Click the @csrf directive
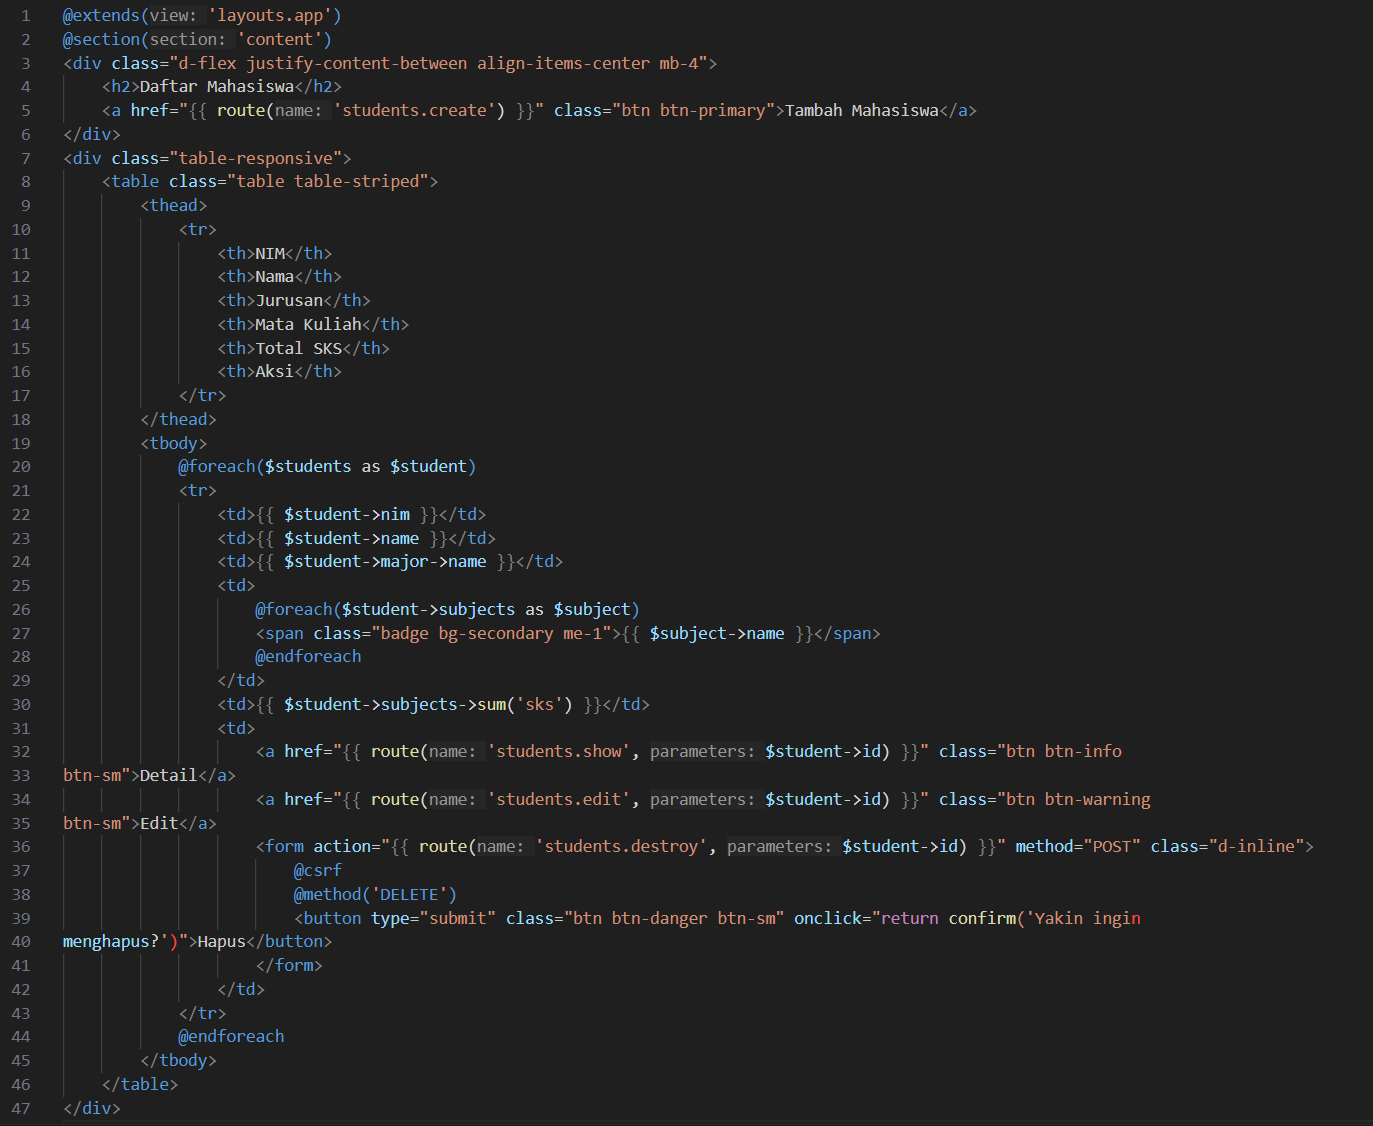 (317, 871)
